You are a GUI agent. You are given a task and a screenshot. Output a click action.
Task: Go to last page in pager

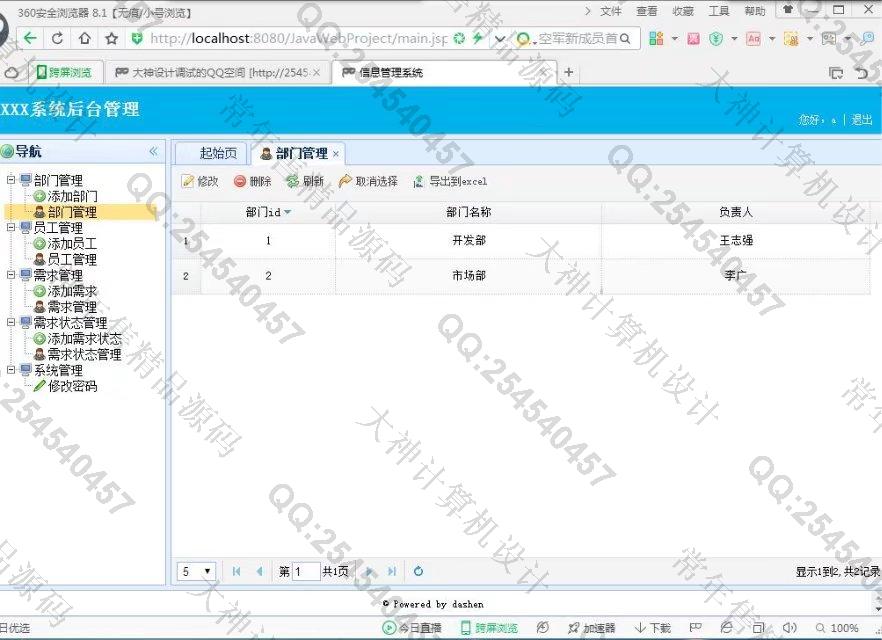click(392, 571)
